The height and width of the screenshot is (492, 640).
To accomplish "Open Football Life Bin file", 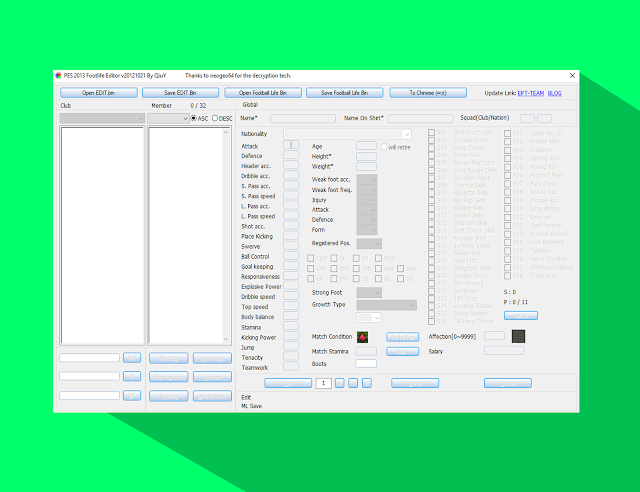I will pyautogui.click(x=263, y=93).
